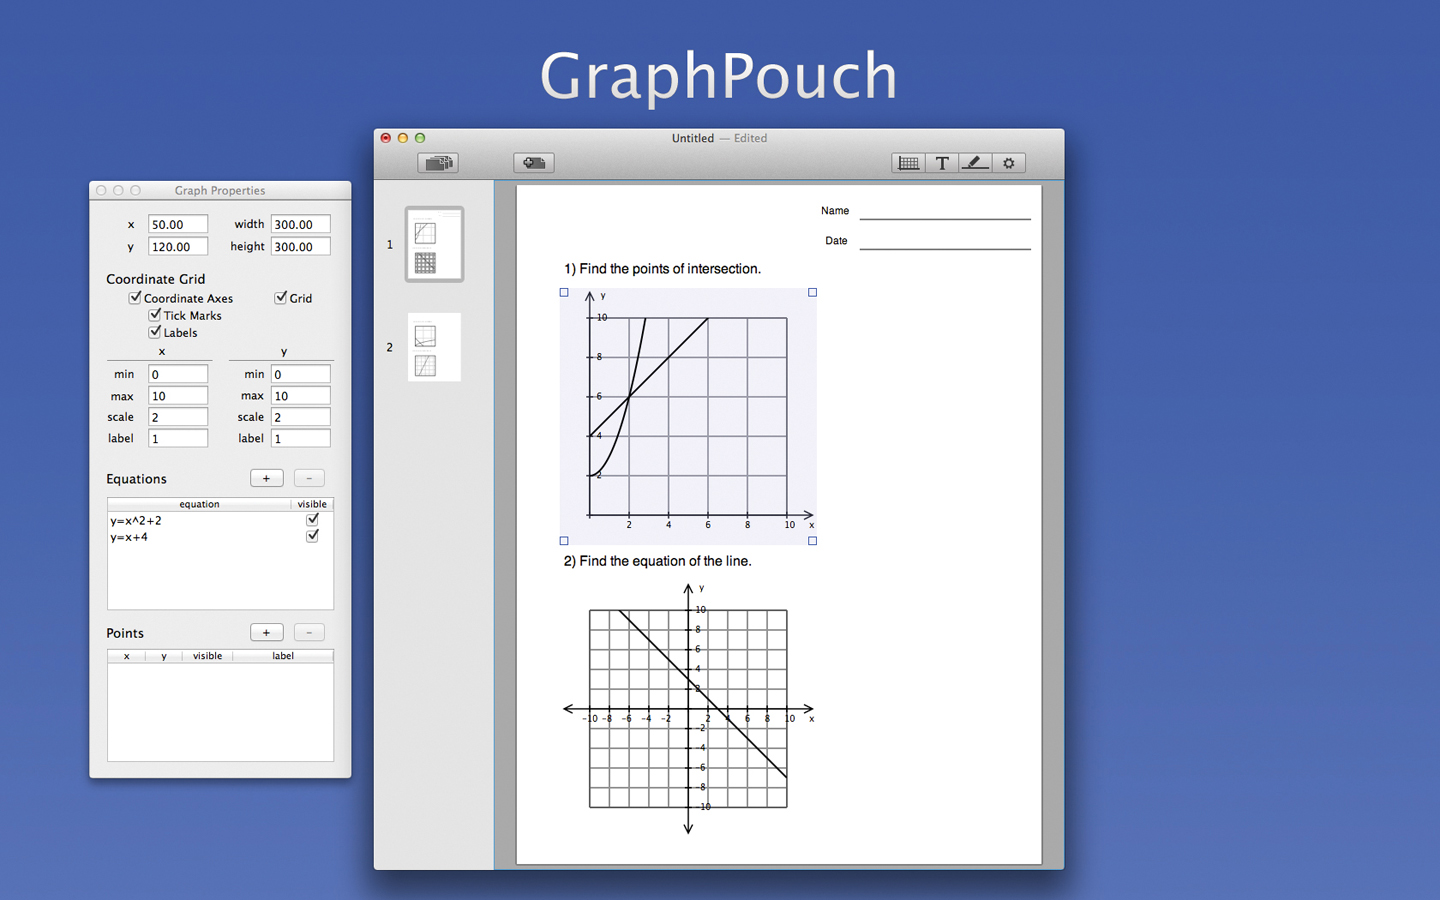Select the page 2 thumbnail
Image resolution: width=1440 pixels, height=900 pixels.
tap(434, 347)
